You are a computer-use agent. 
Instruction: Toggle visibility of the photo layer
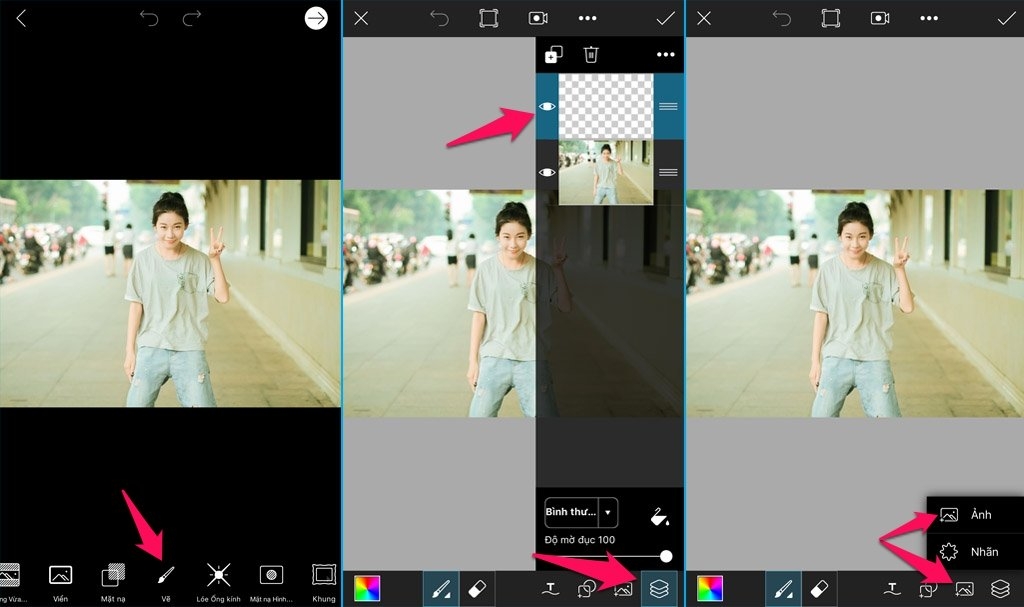coord(547,172)
